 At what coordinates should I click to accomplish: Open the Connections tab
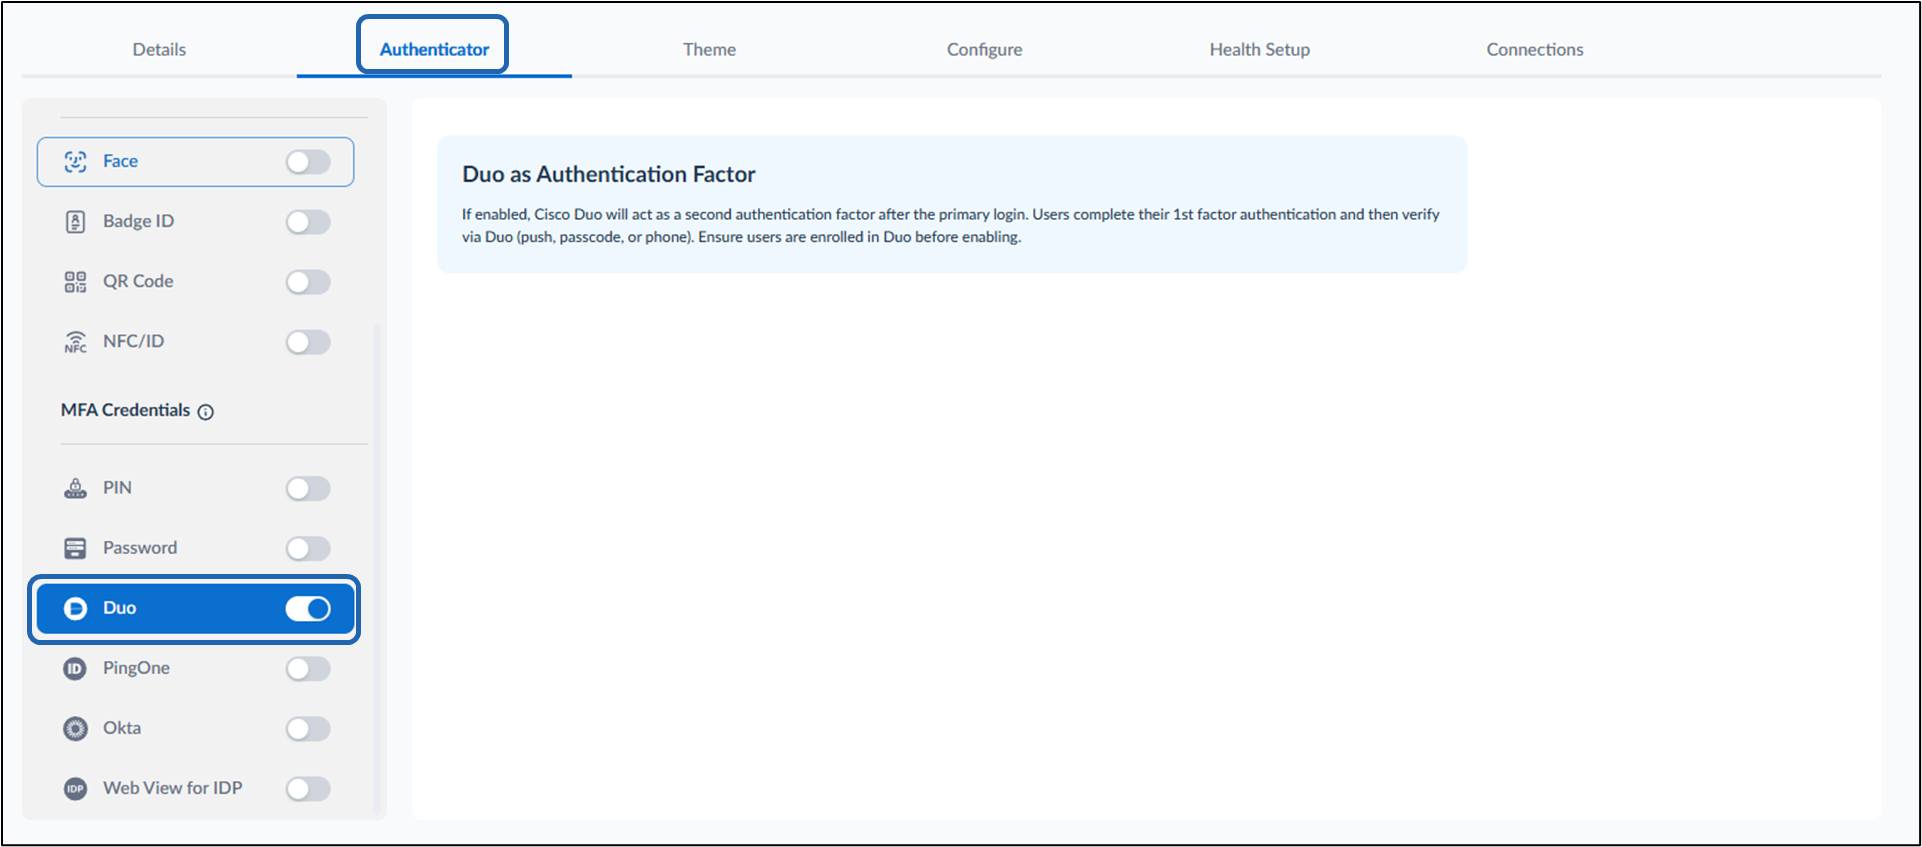tap(1534, 49)
